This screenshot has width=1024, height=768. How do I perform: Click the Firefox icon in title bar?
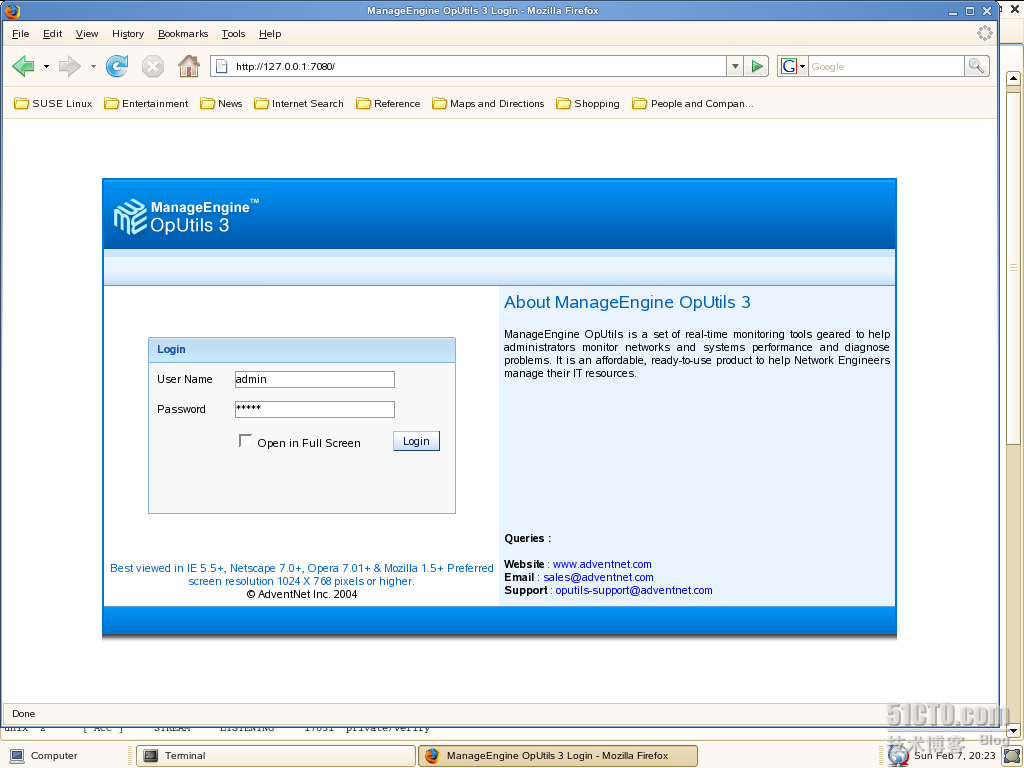12,10
